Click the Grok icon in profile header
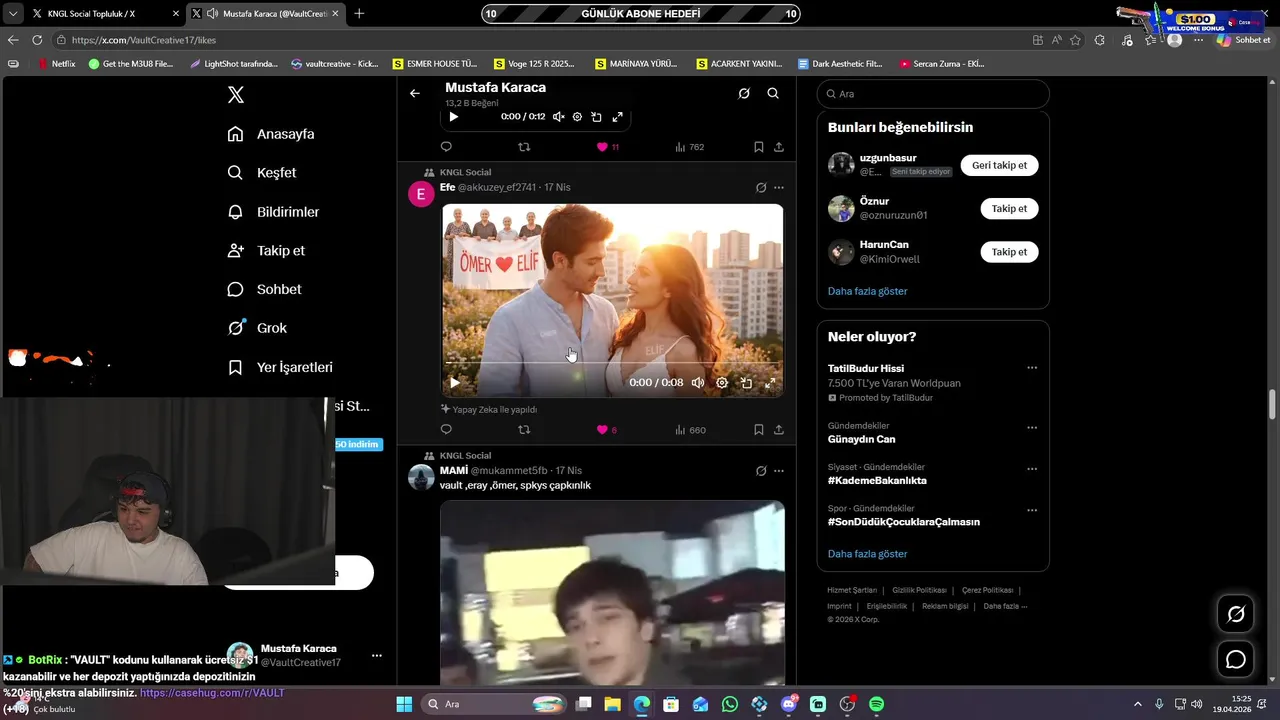 (x=744, y=93)
